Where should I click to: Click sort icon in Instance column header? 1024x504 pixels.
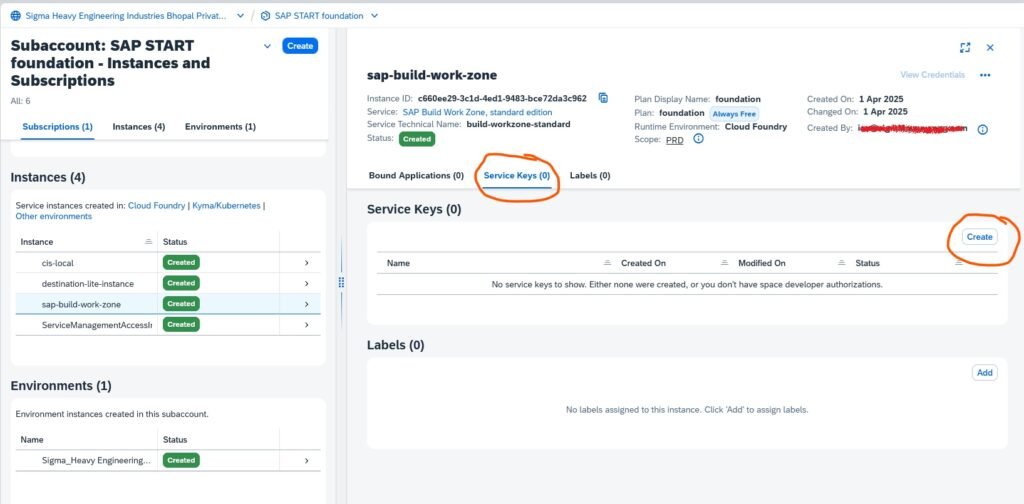click(x=148, y=242)
